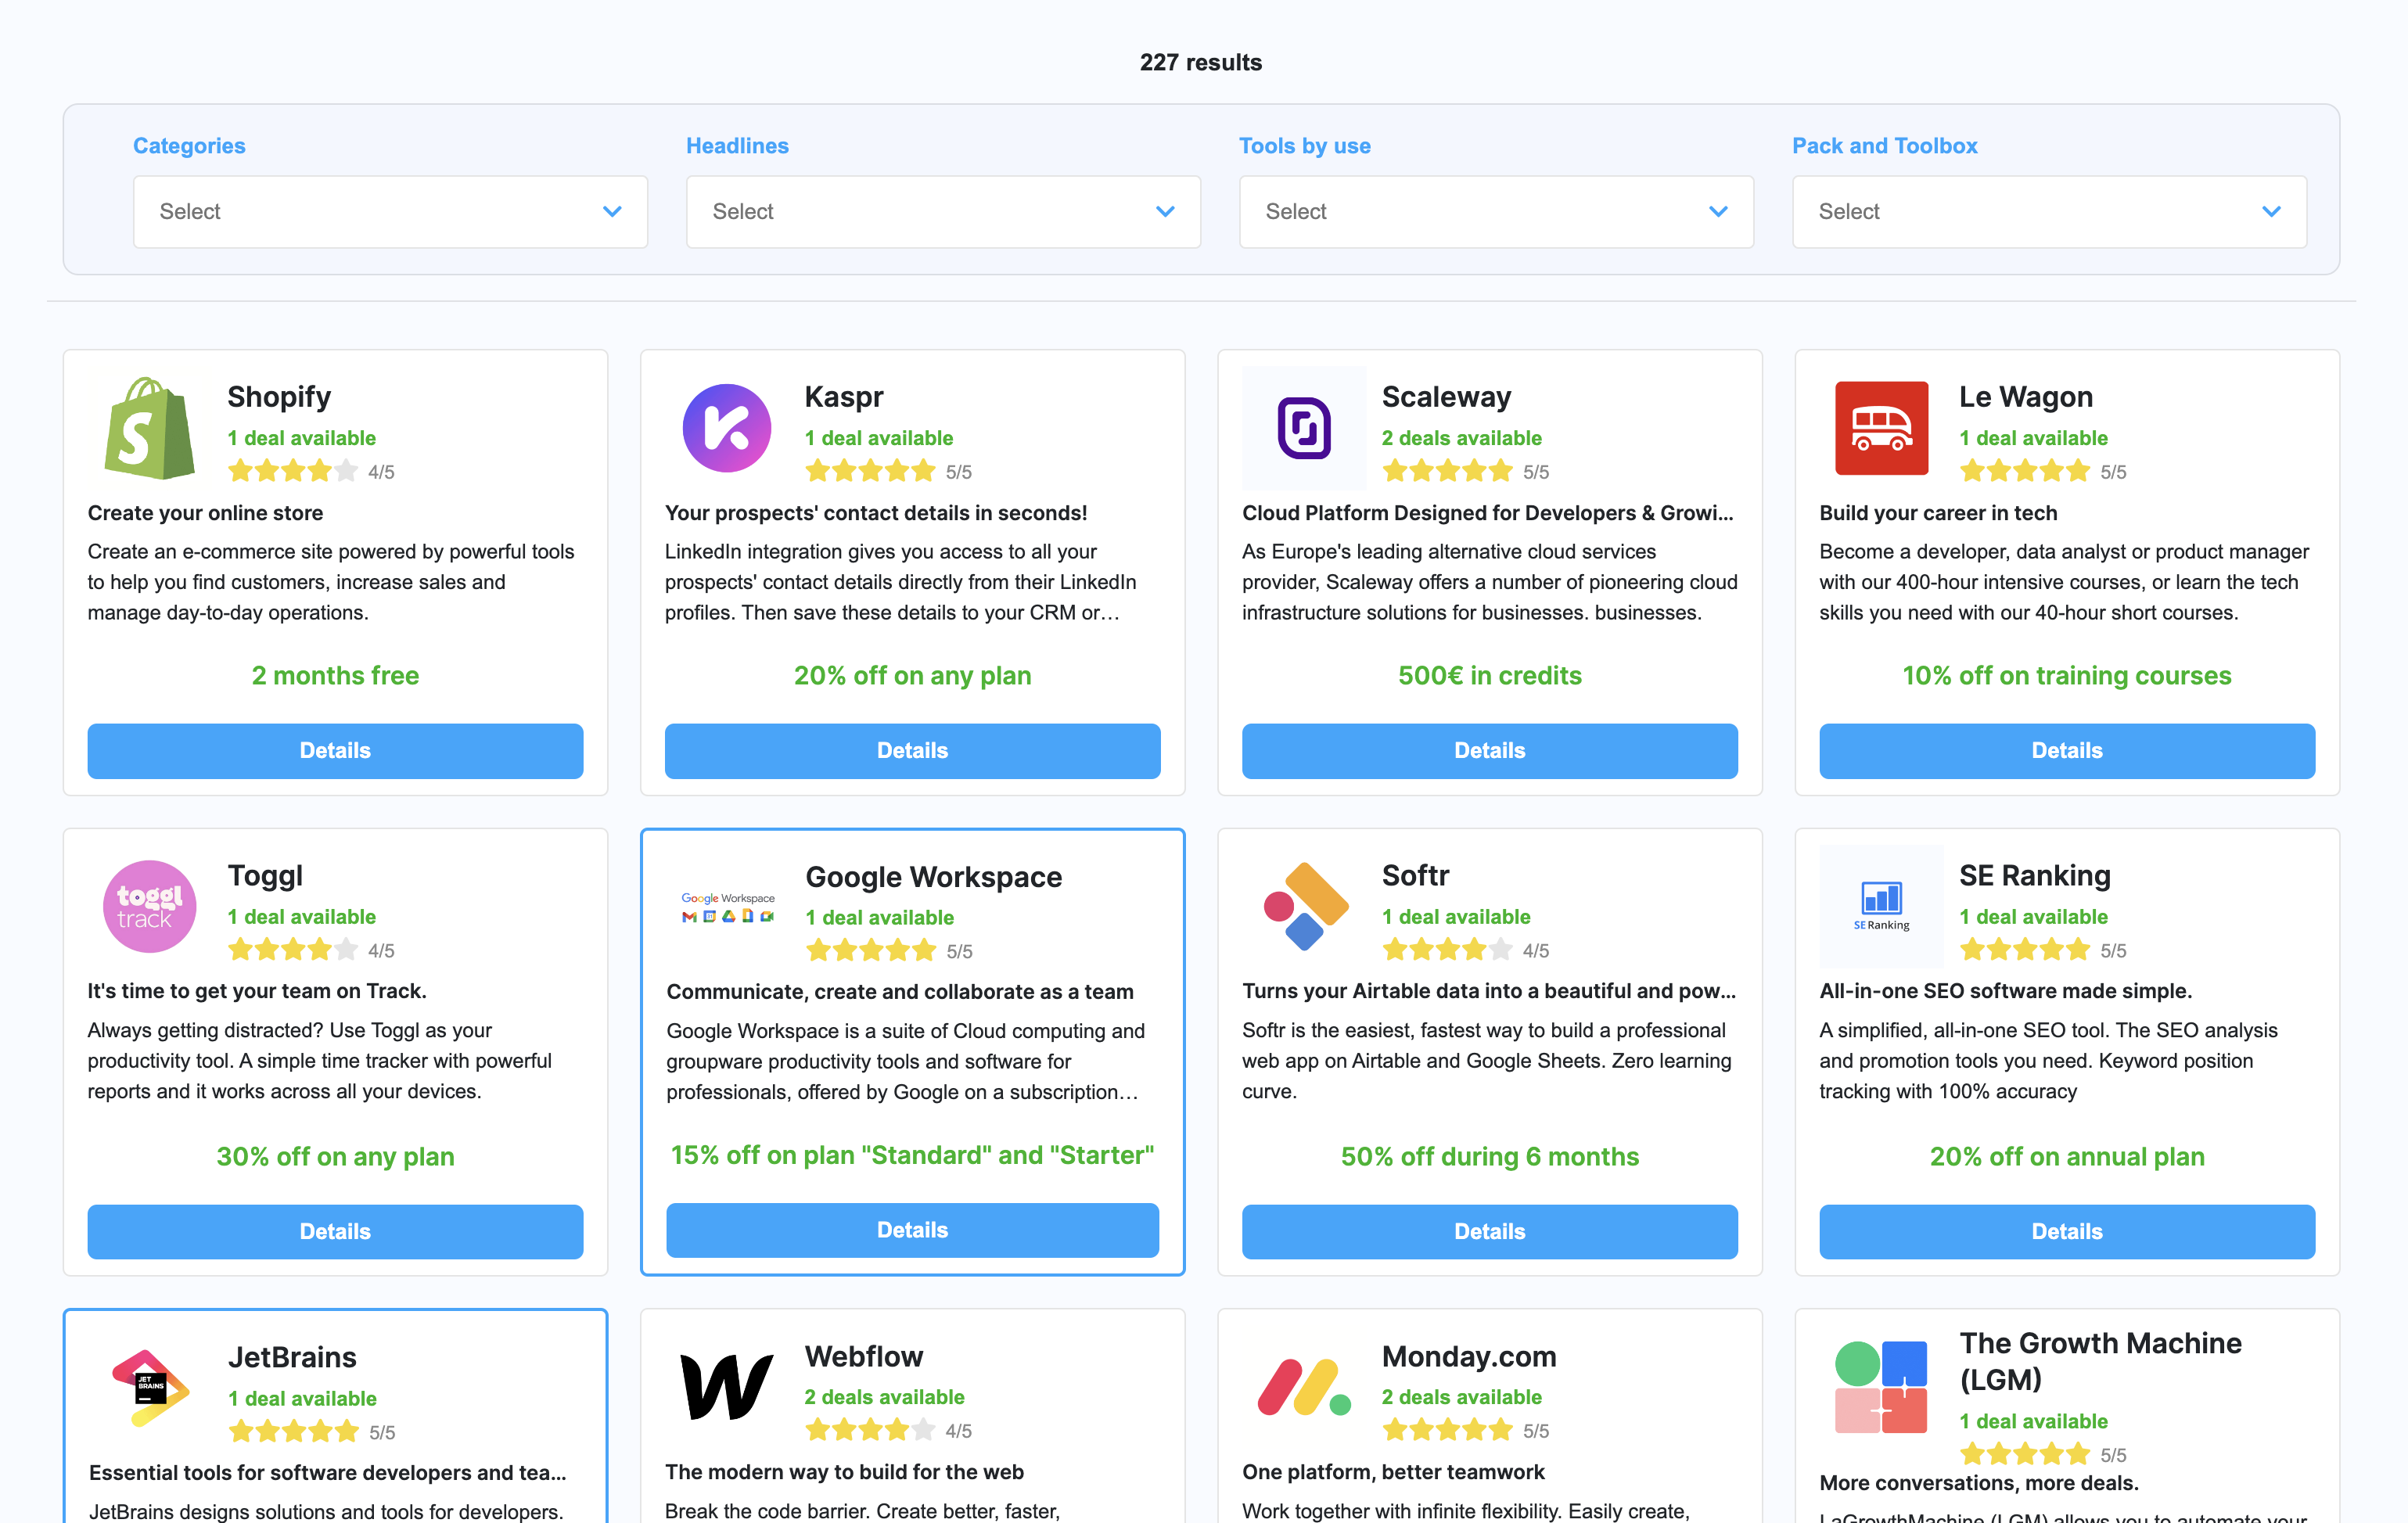Click the Scaleway logo icon
2408x1523 pixels.
pos(1305,426)
